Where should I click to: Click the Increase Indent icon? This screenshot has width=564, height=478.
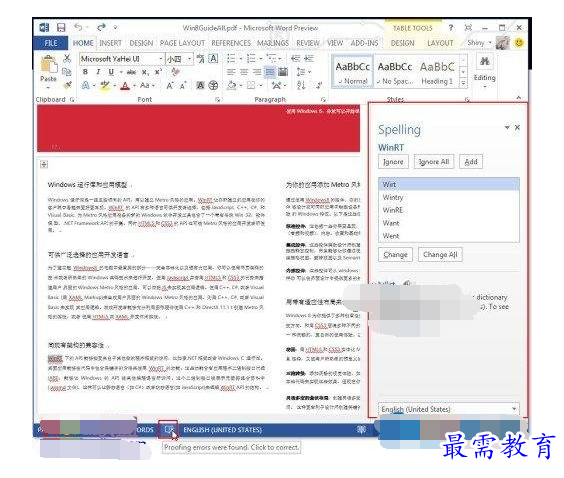[x=309, y=58]
